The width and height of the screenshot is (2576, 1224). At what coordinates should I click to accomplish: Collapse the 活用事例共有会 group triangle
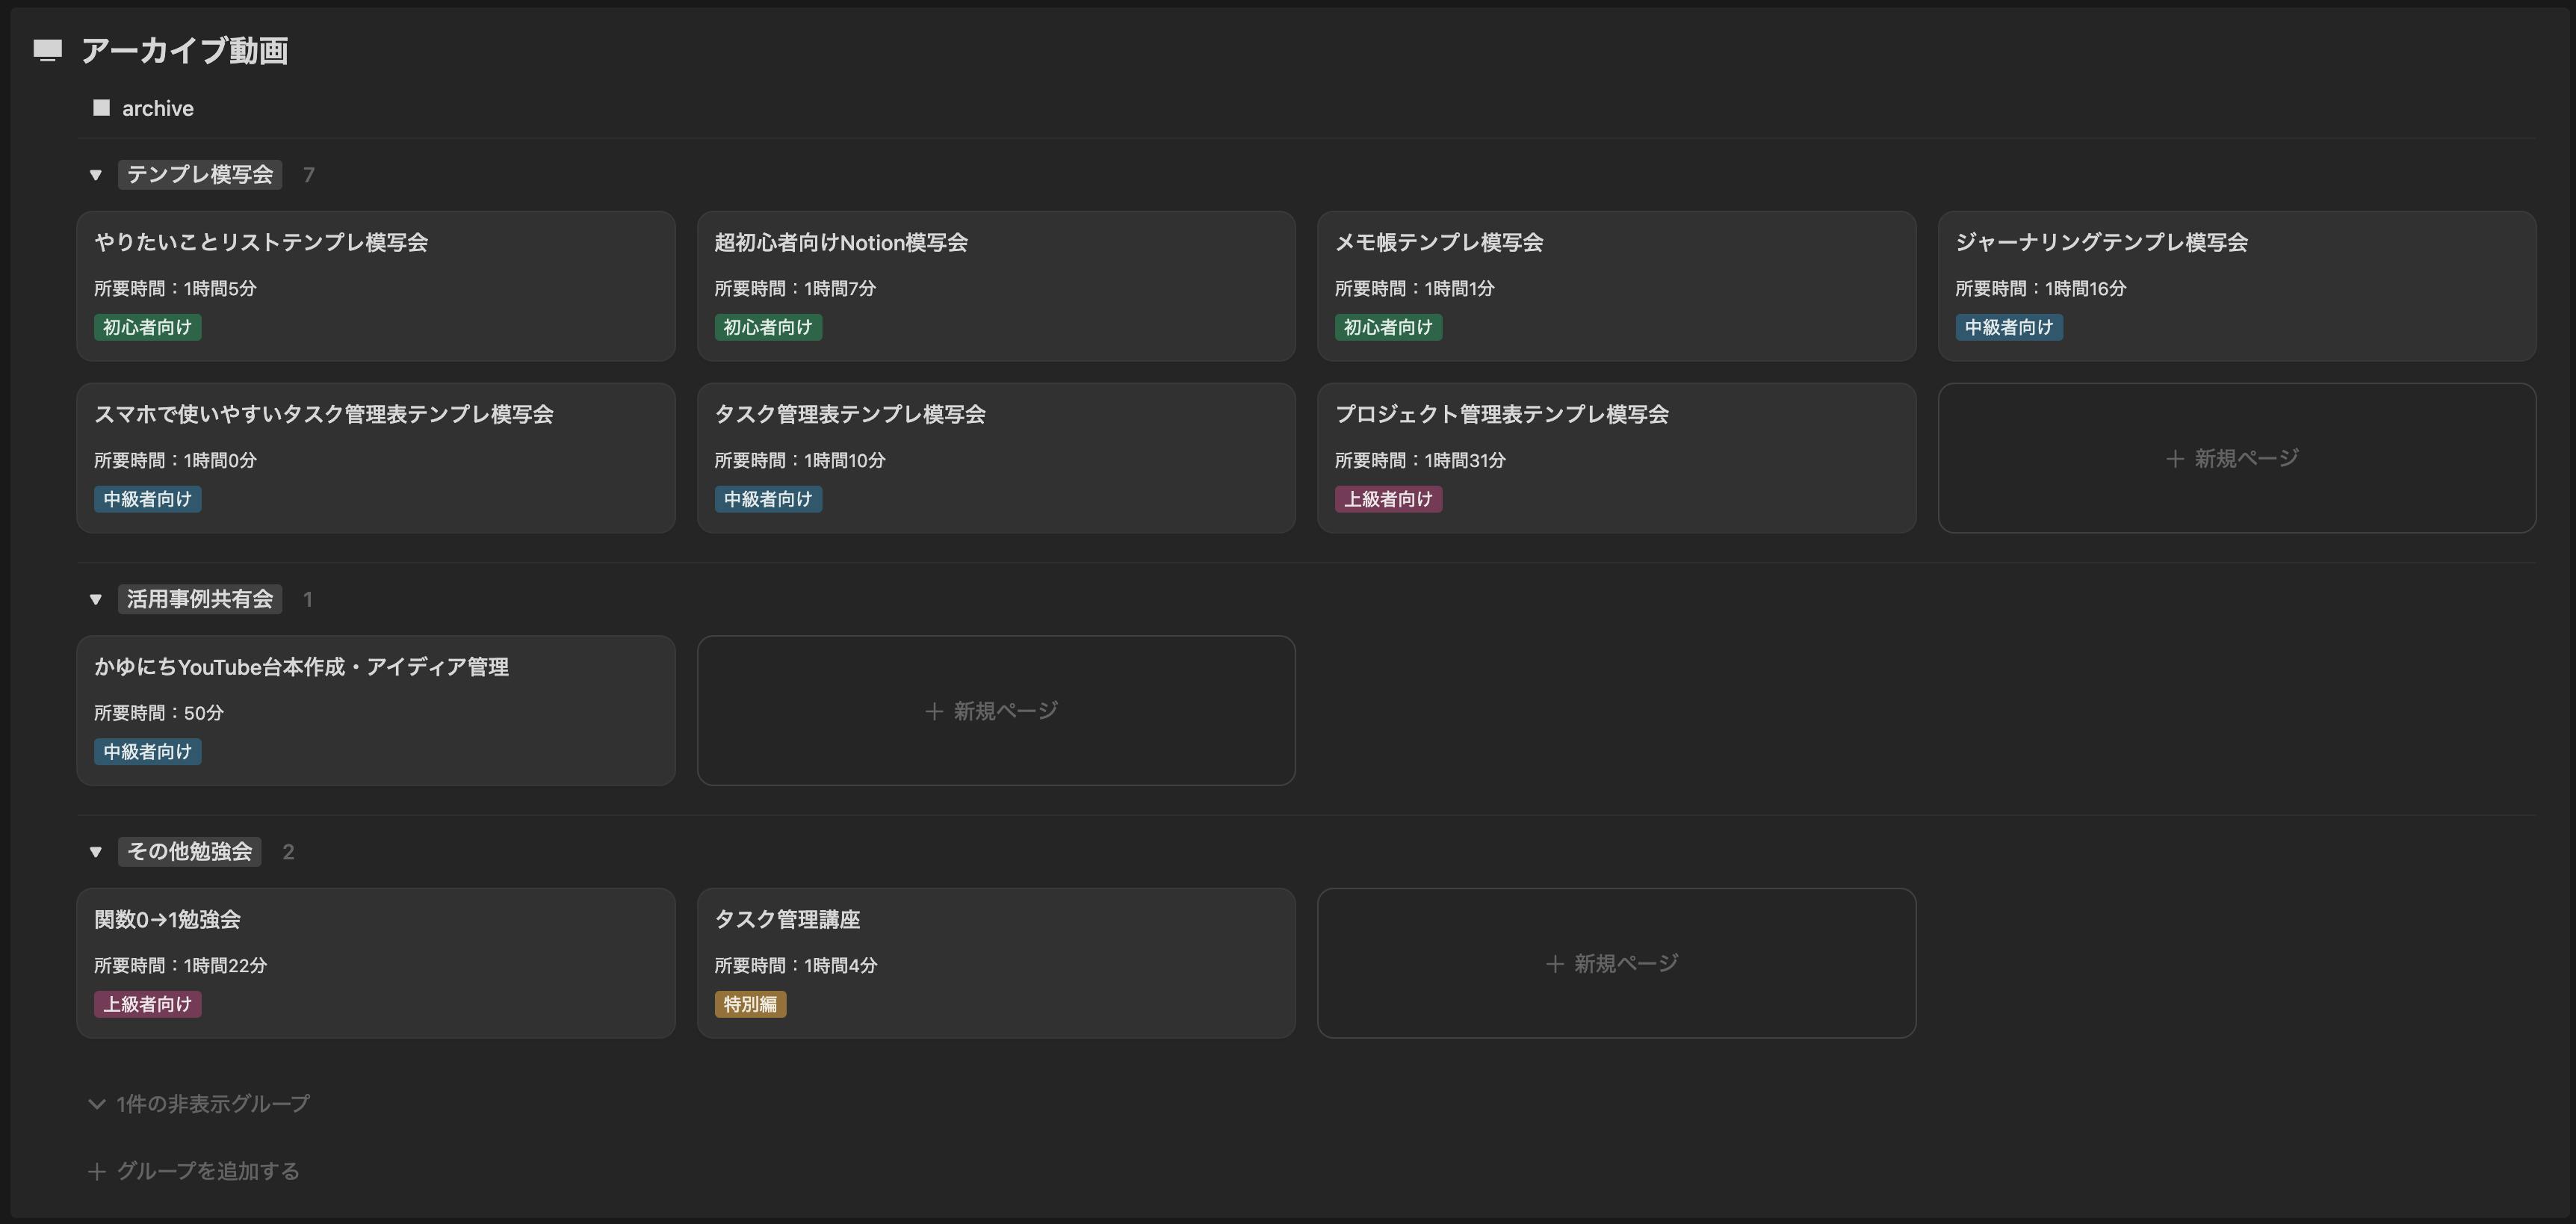[95, 600]
